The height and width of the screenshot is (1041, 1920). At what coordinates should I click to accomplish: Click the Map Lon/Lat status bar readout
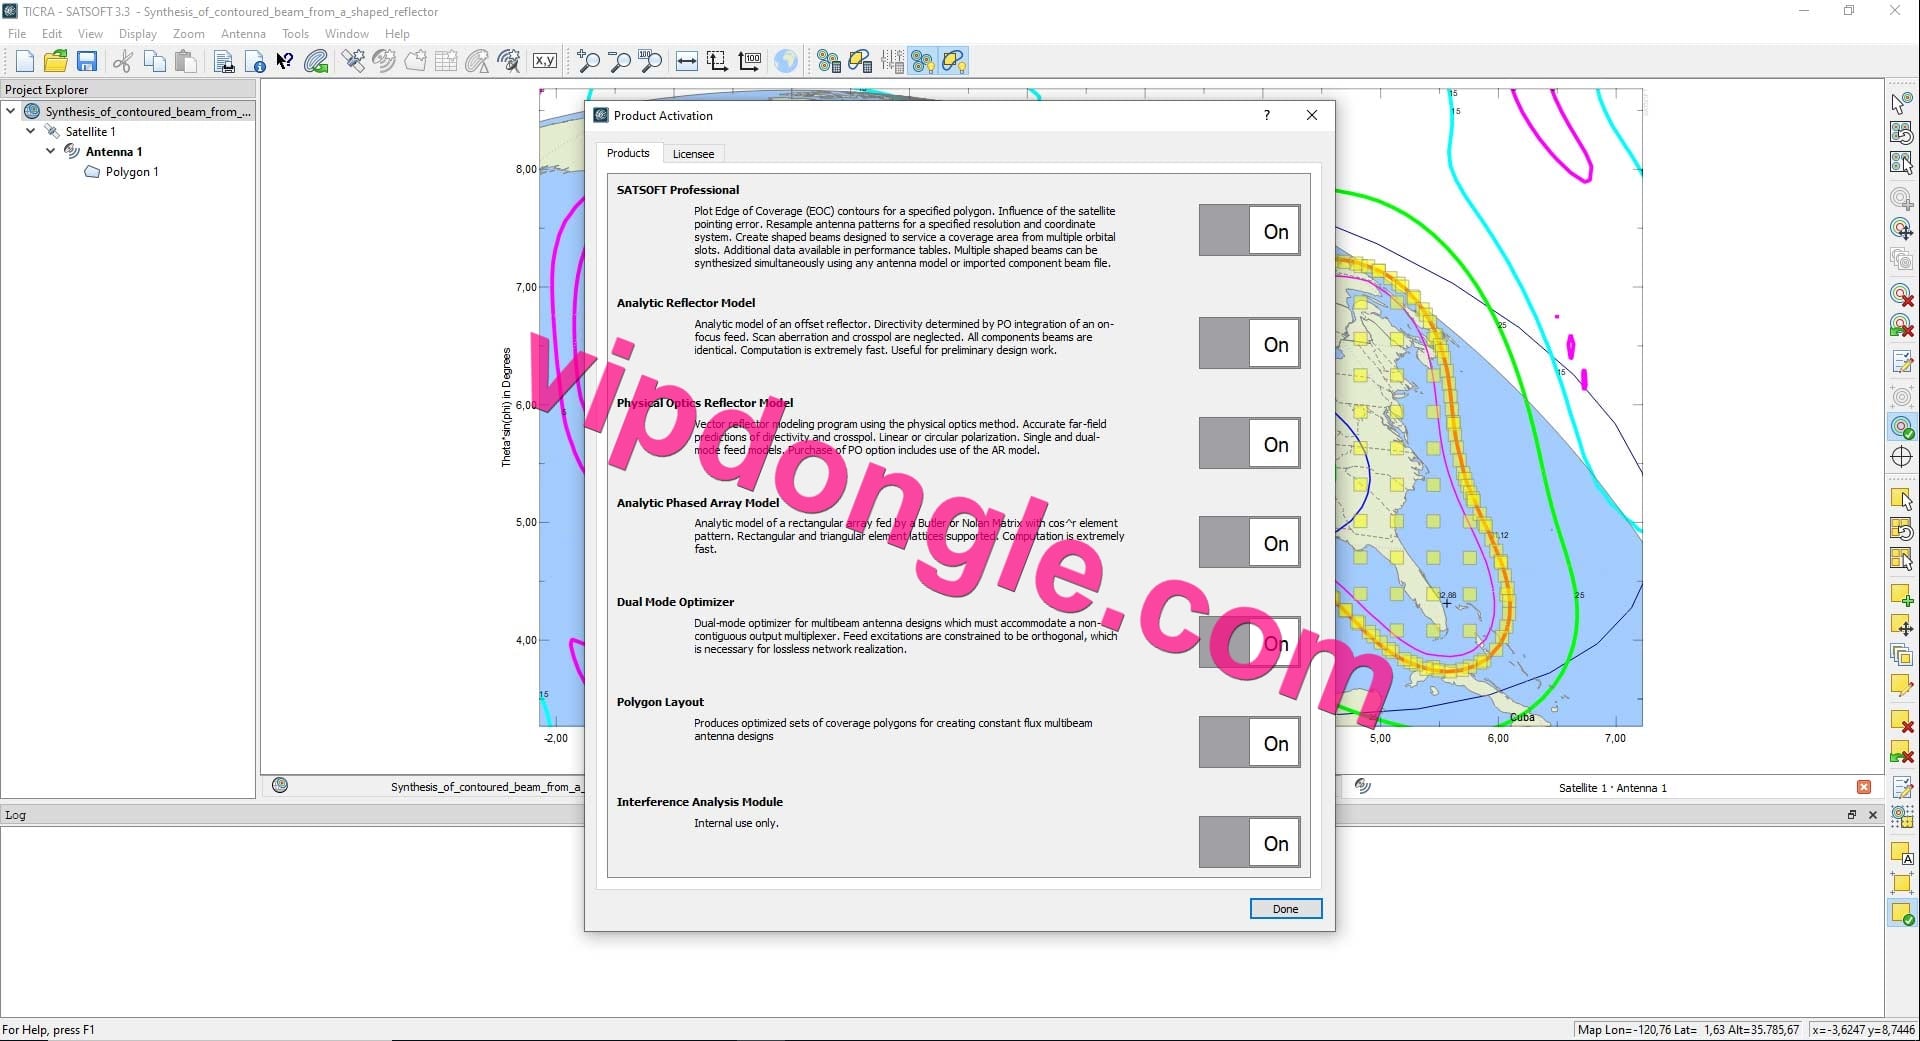pyautogui.click(x=1689, y=1029)
